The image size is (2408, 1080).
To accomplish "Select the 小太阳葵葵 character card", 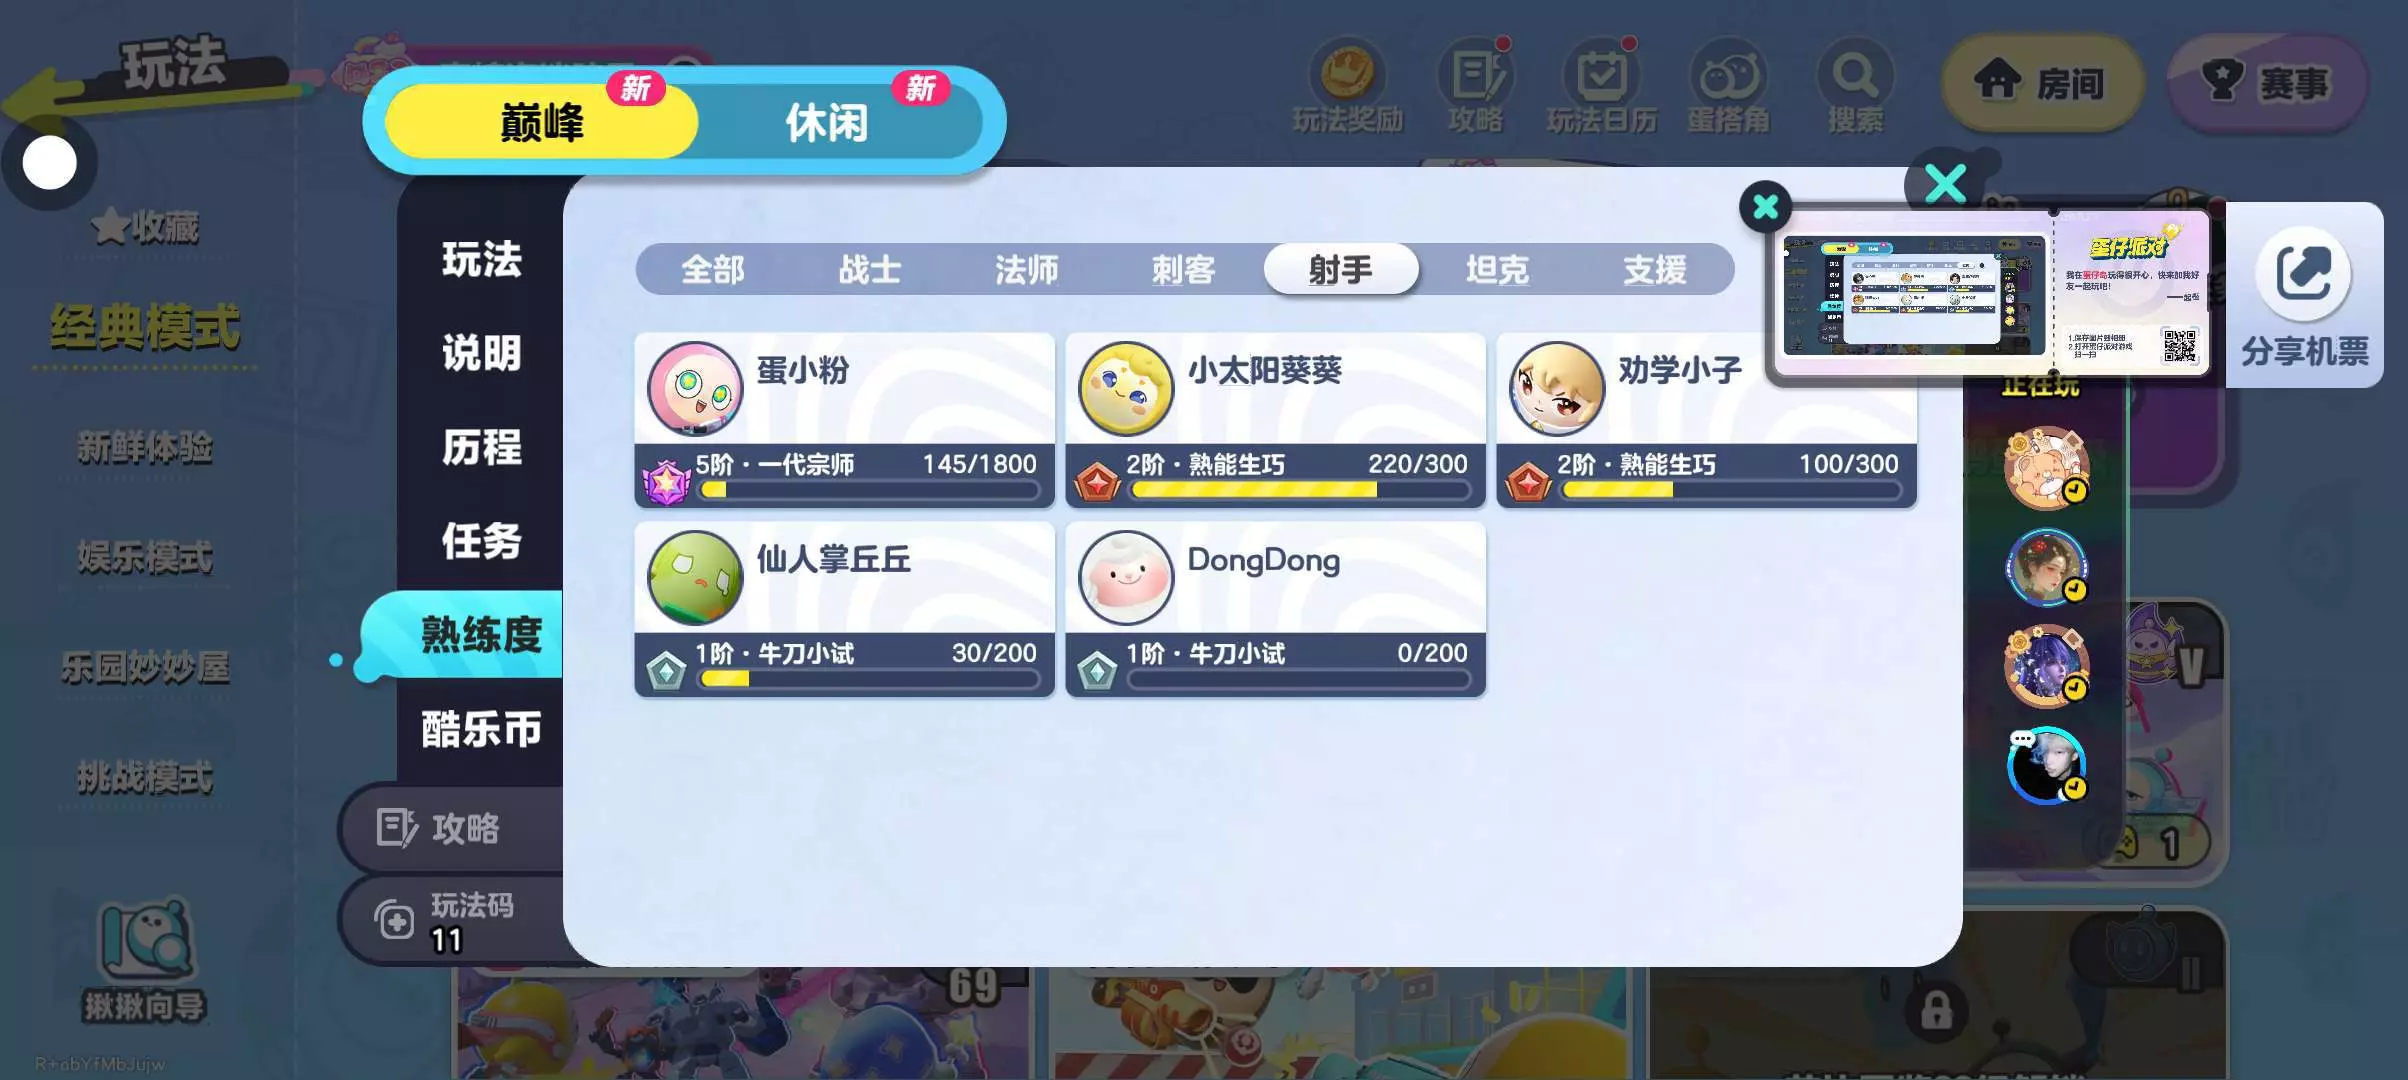I will point(1275,420).
